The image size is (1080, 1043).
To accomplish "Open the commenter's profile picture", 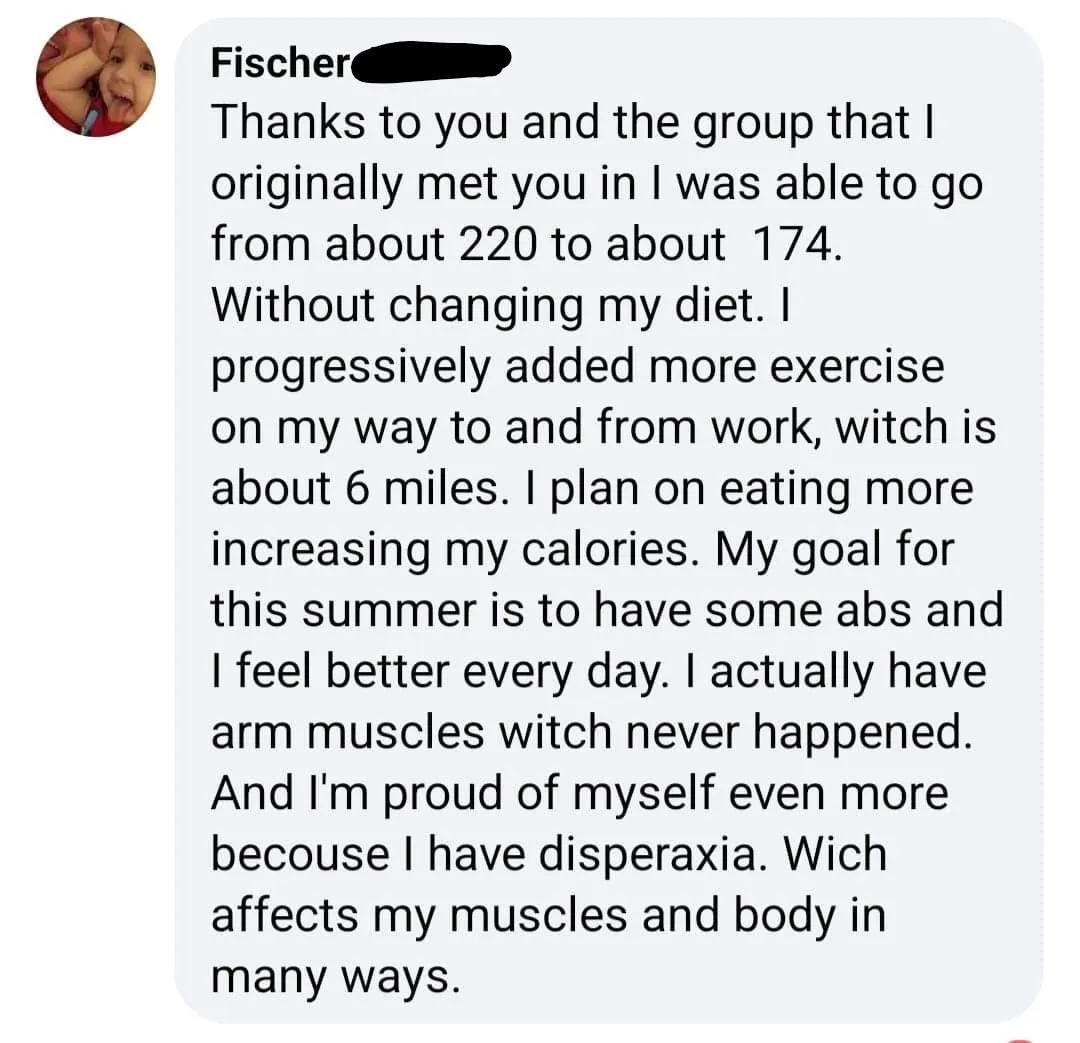I will pos(96,77).
